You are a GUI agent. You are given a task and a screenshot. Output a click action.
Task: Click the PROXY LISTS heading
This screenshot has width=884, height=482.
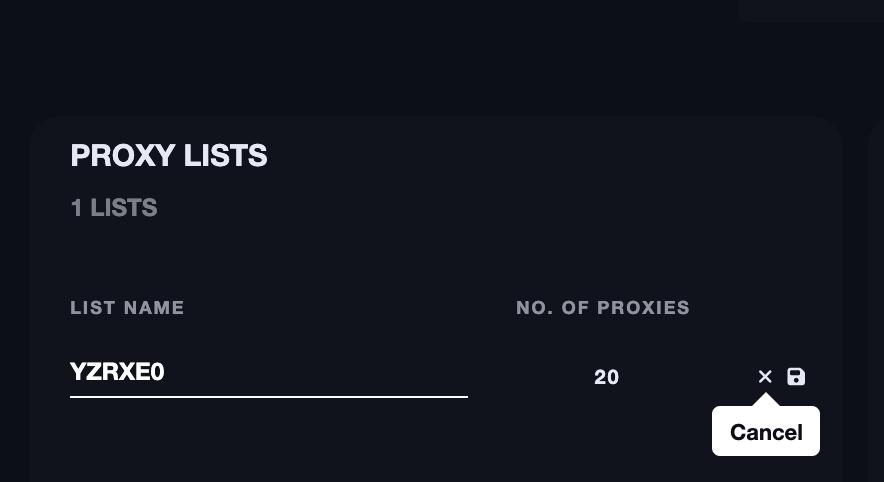click(x=169, y=156)
